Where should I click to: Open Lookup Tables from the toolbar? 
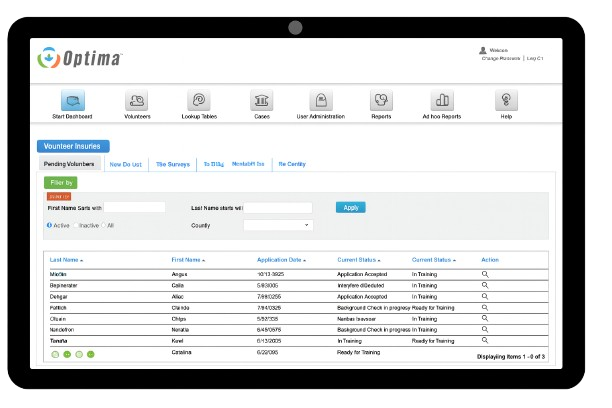tap(199, 101)
